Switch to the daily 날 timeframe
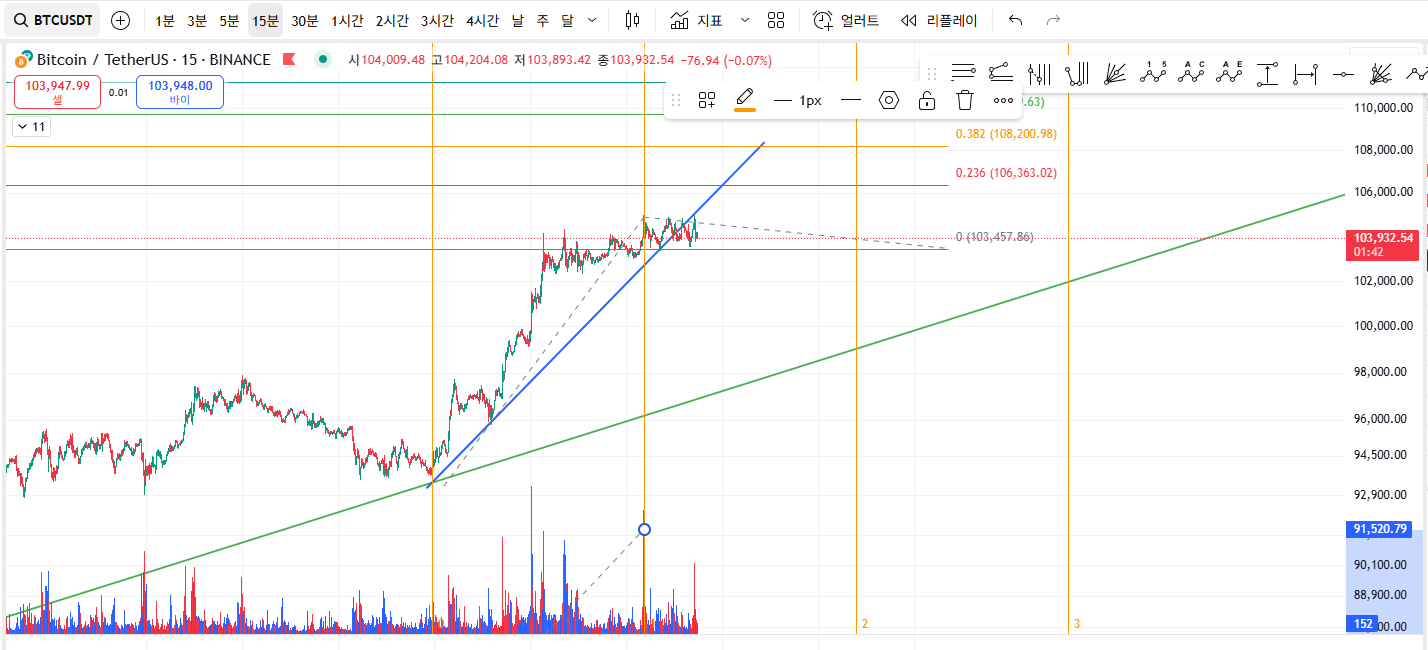Screen dimensions: 1428x650 pyautogui.click(x=517, y=20)
